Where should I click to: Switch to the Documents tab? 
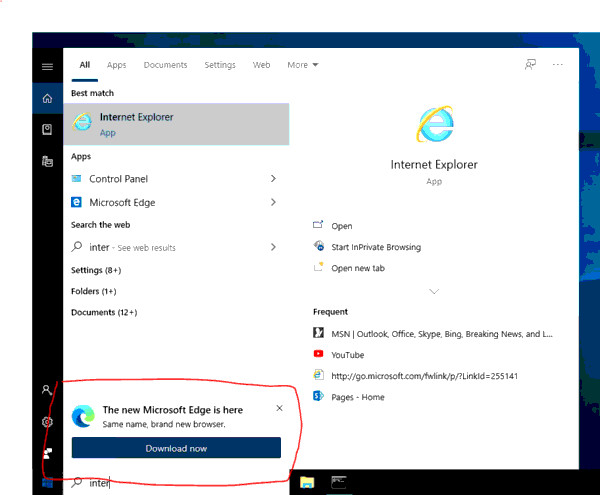(165, 65)
